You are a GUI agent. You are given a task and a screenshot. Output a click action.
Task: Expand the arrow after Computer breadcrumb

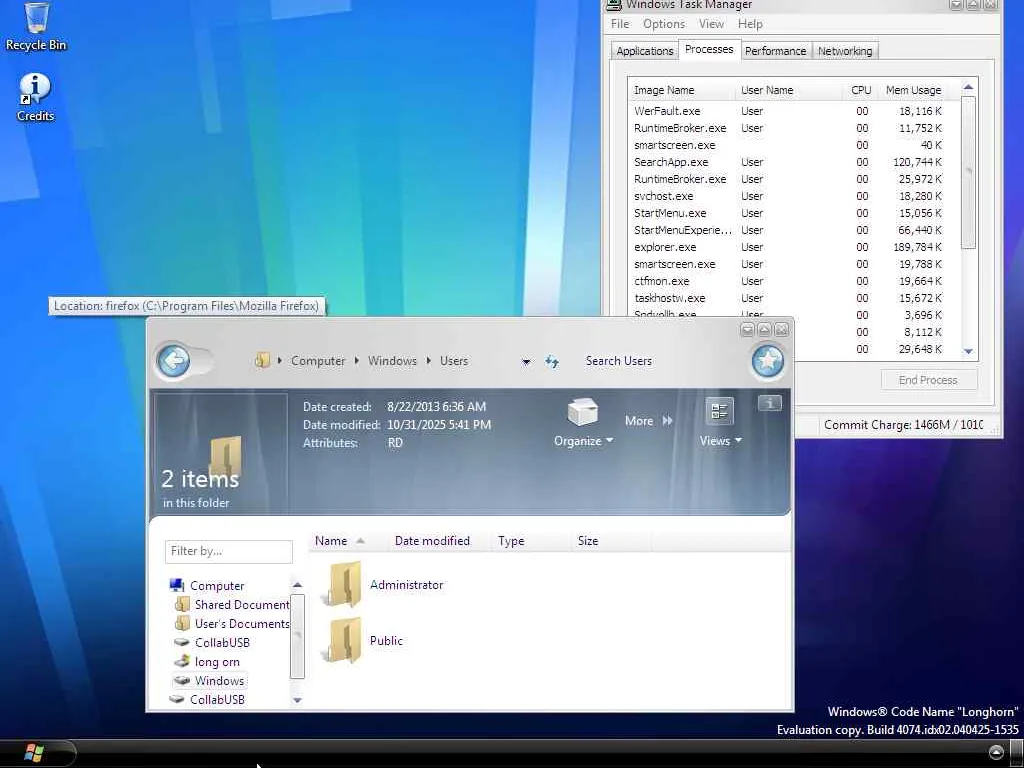click(357, 360)
